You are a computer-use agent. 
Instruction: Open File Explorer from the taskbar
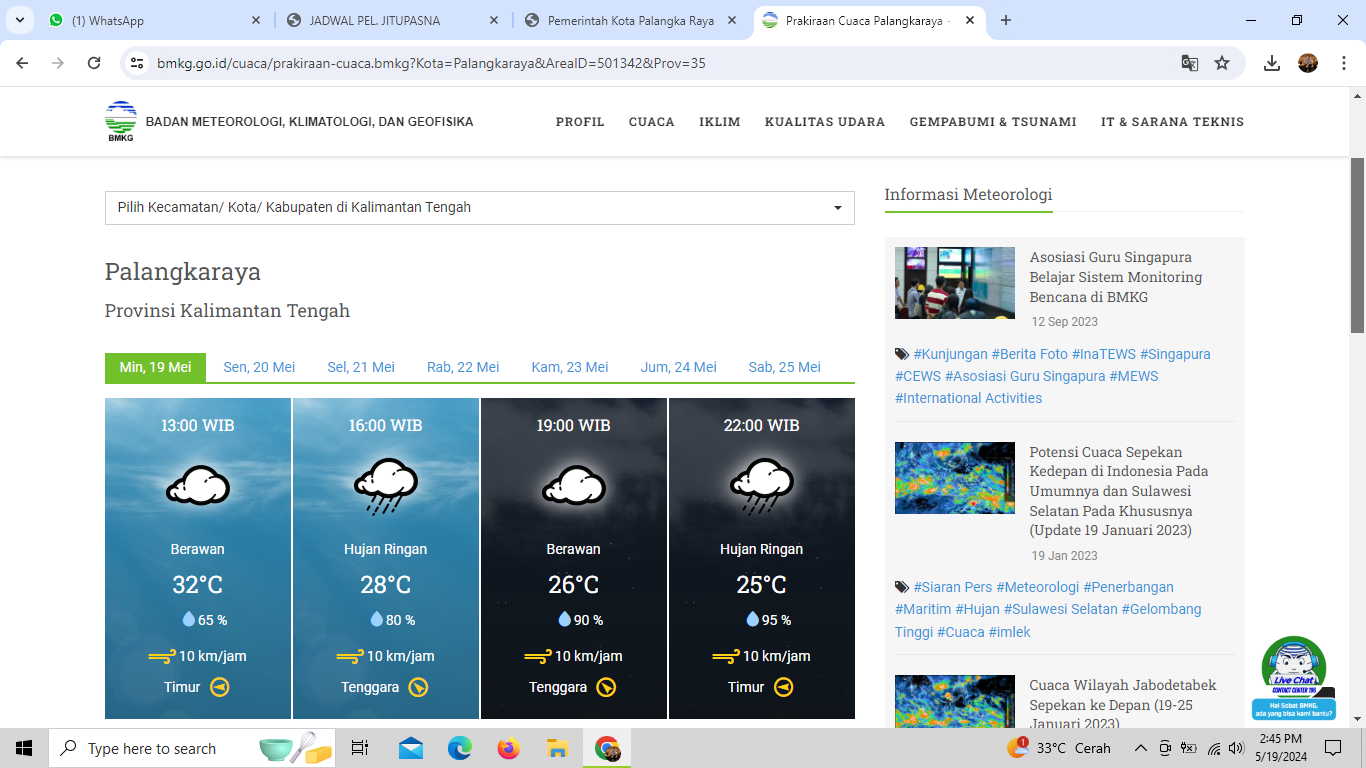(x=558, y=748)
